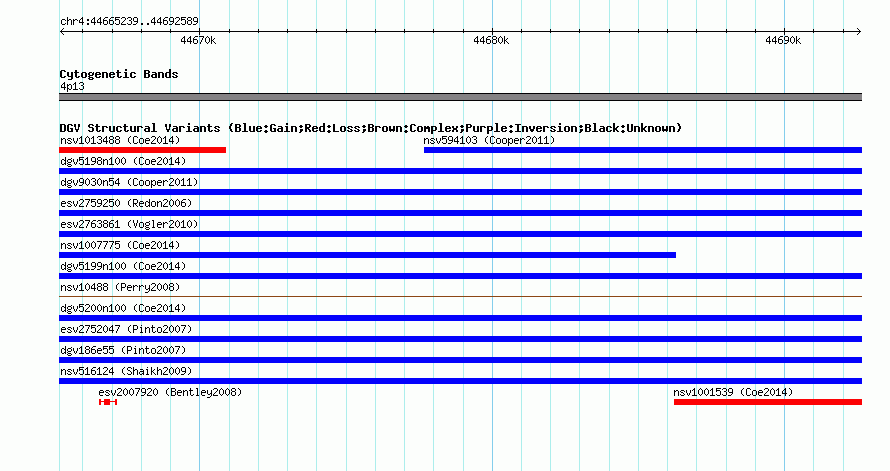Viewport: 890px width, 471px height.
Task: Click the 44670k ruler tick label
Action: point(198,40)
